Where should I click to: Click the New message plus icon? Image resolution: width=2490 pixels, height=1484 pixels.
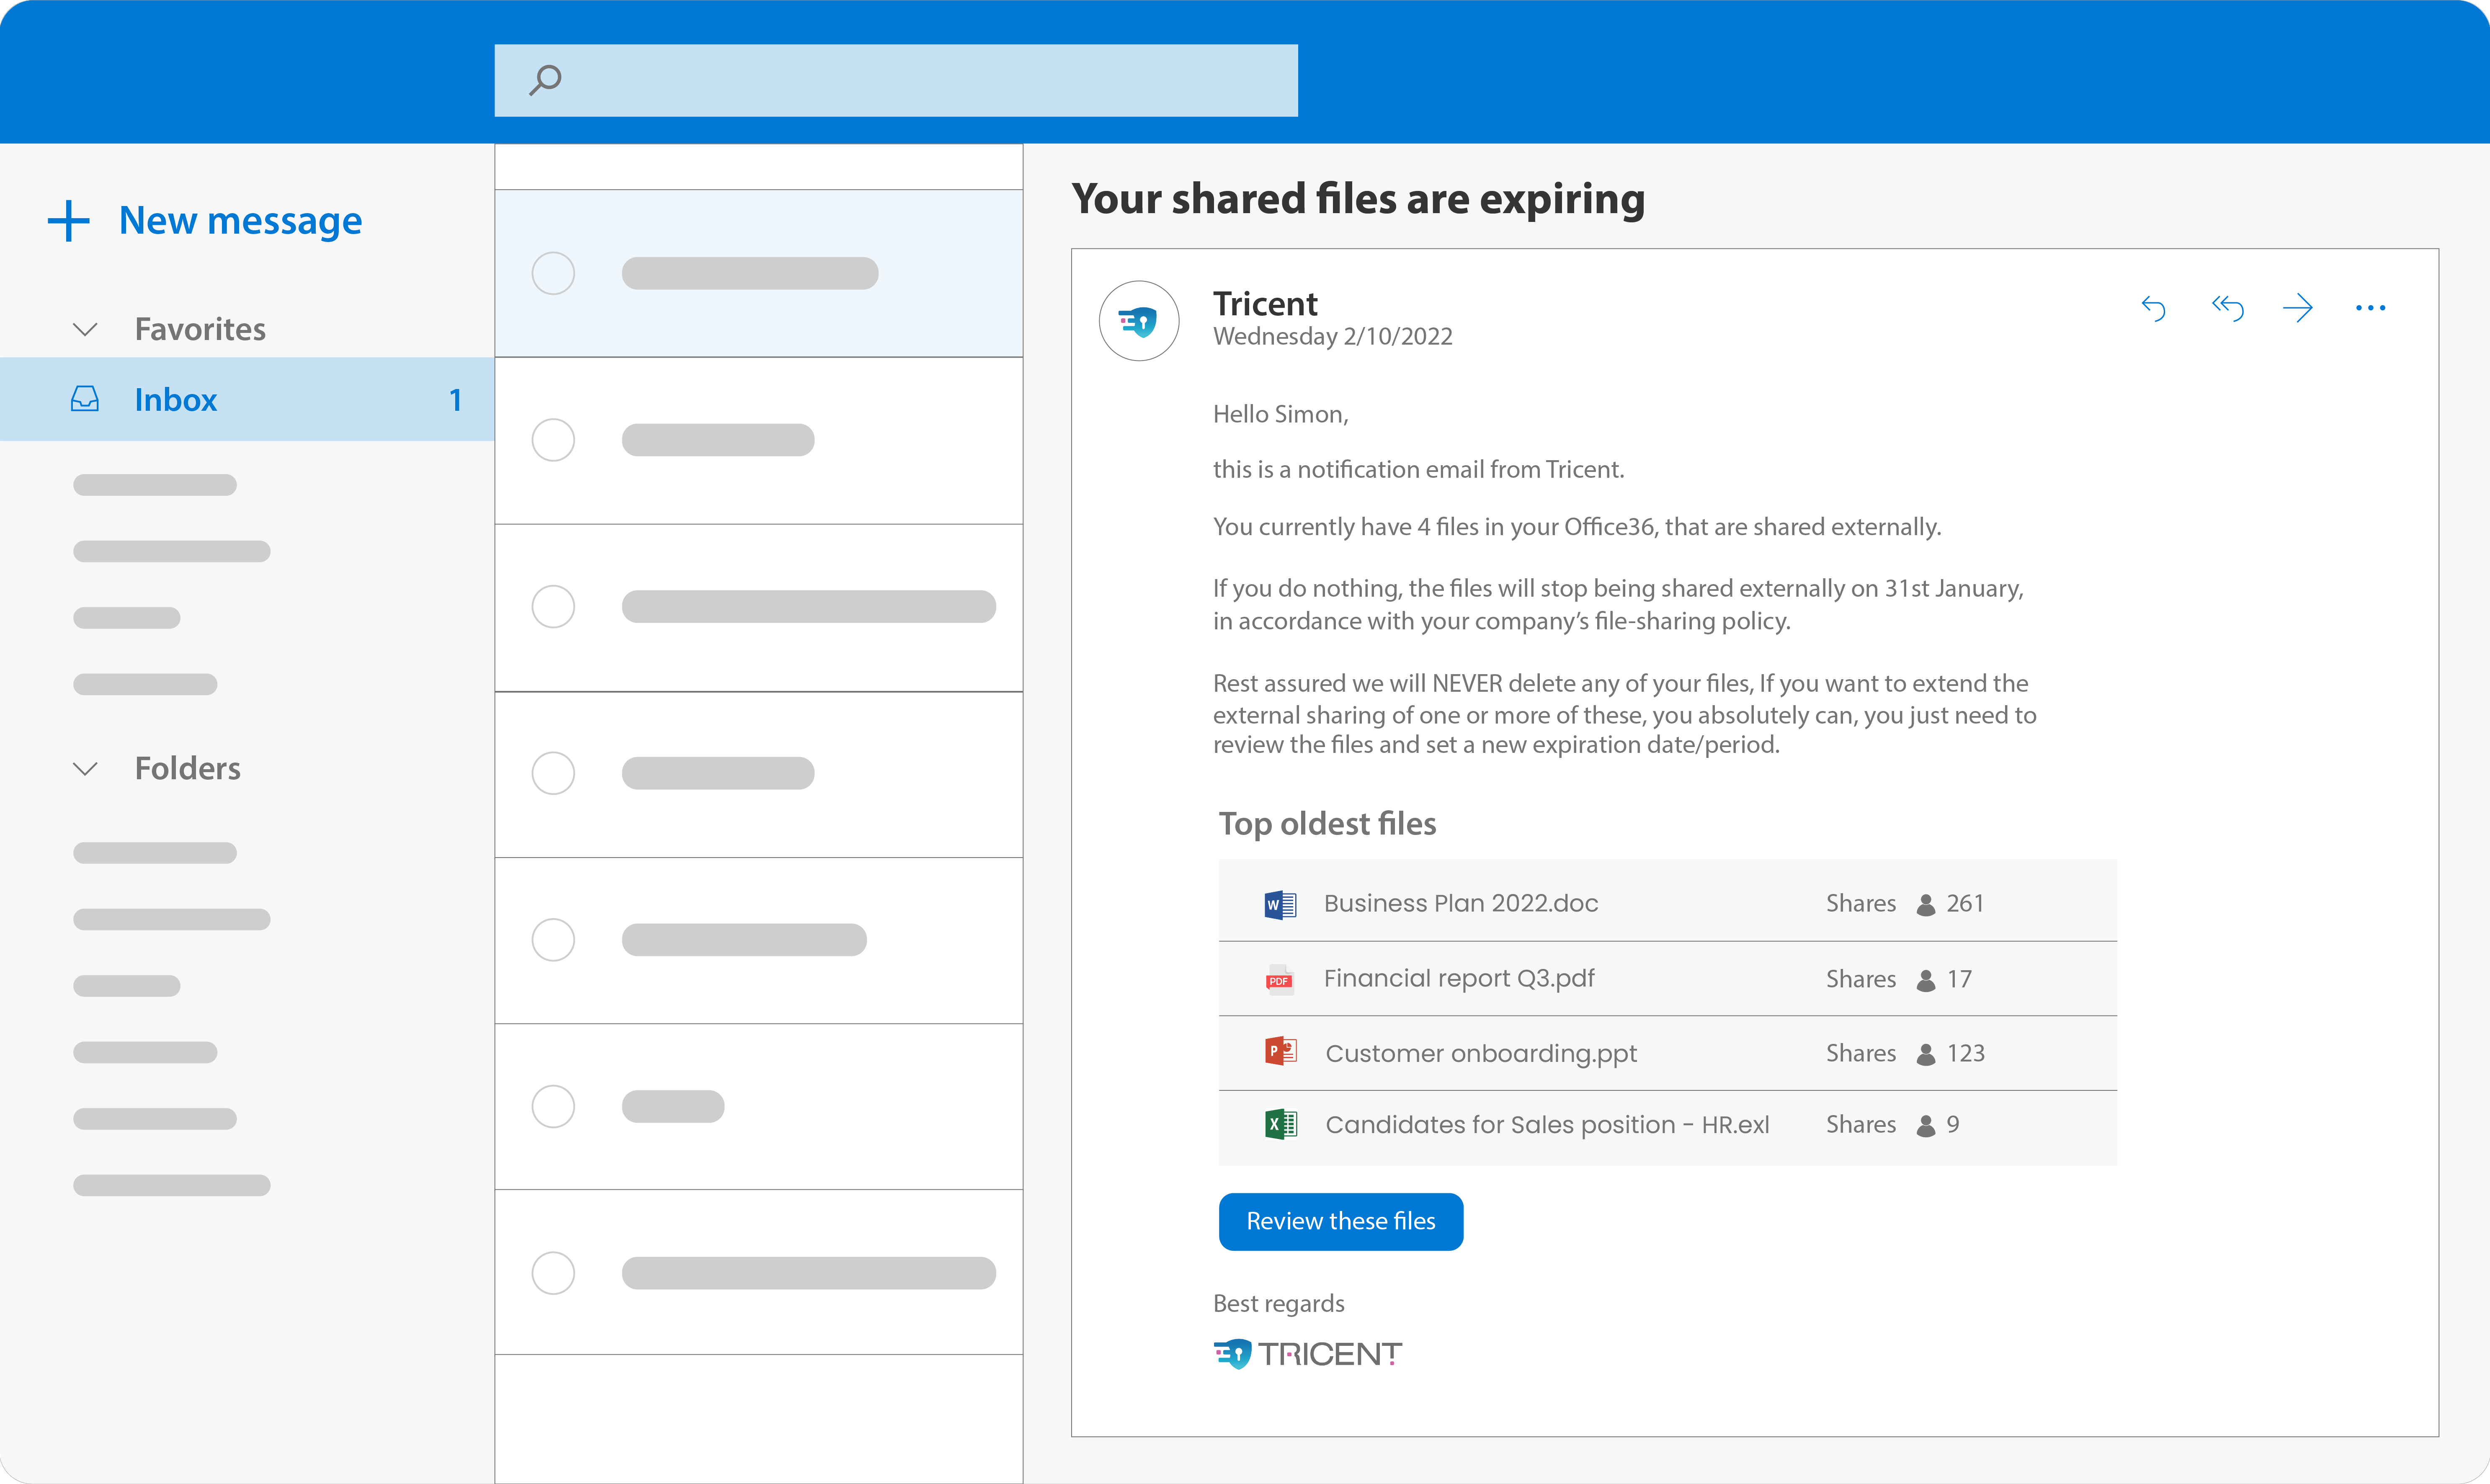click(x=69, y=221)
